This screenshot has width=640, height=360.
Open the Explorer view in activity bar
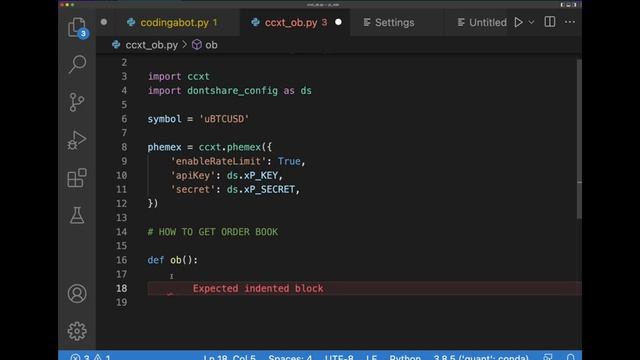(x=77, y=27)
